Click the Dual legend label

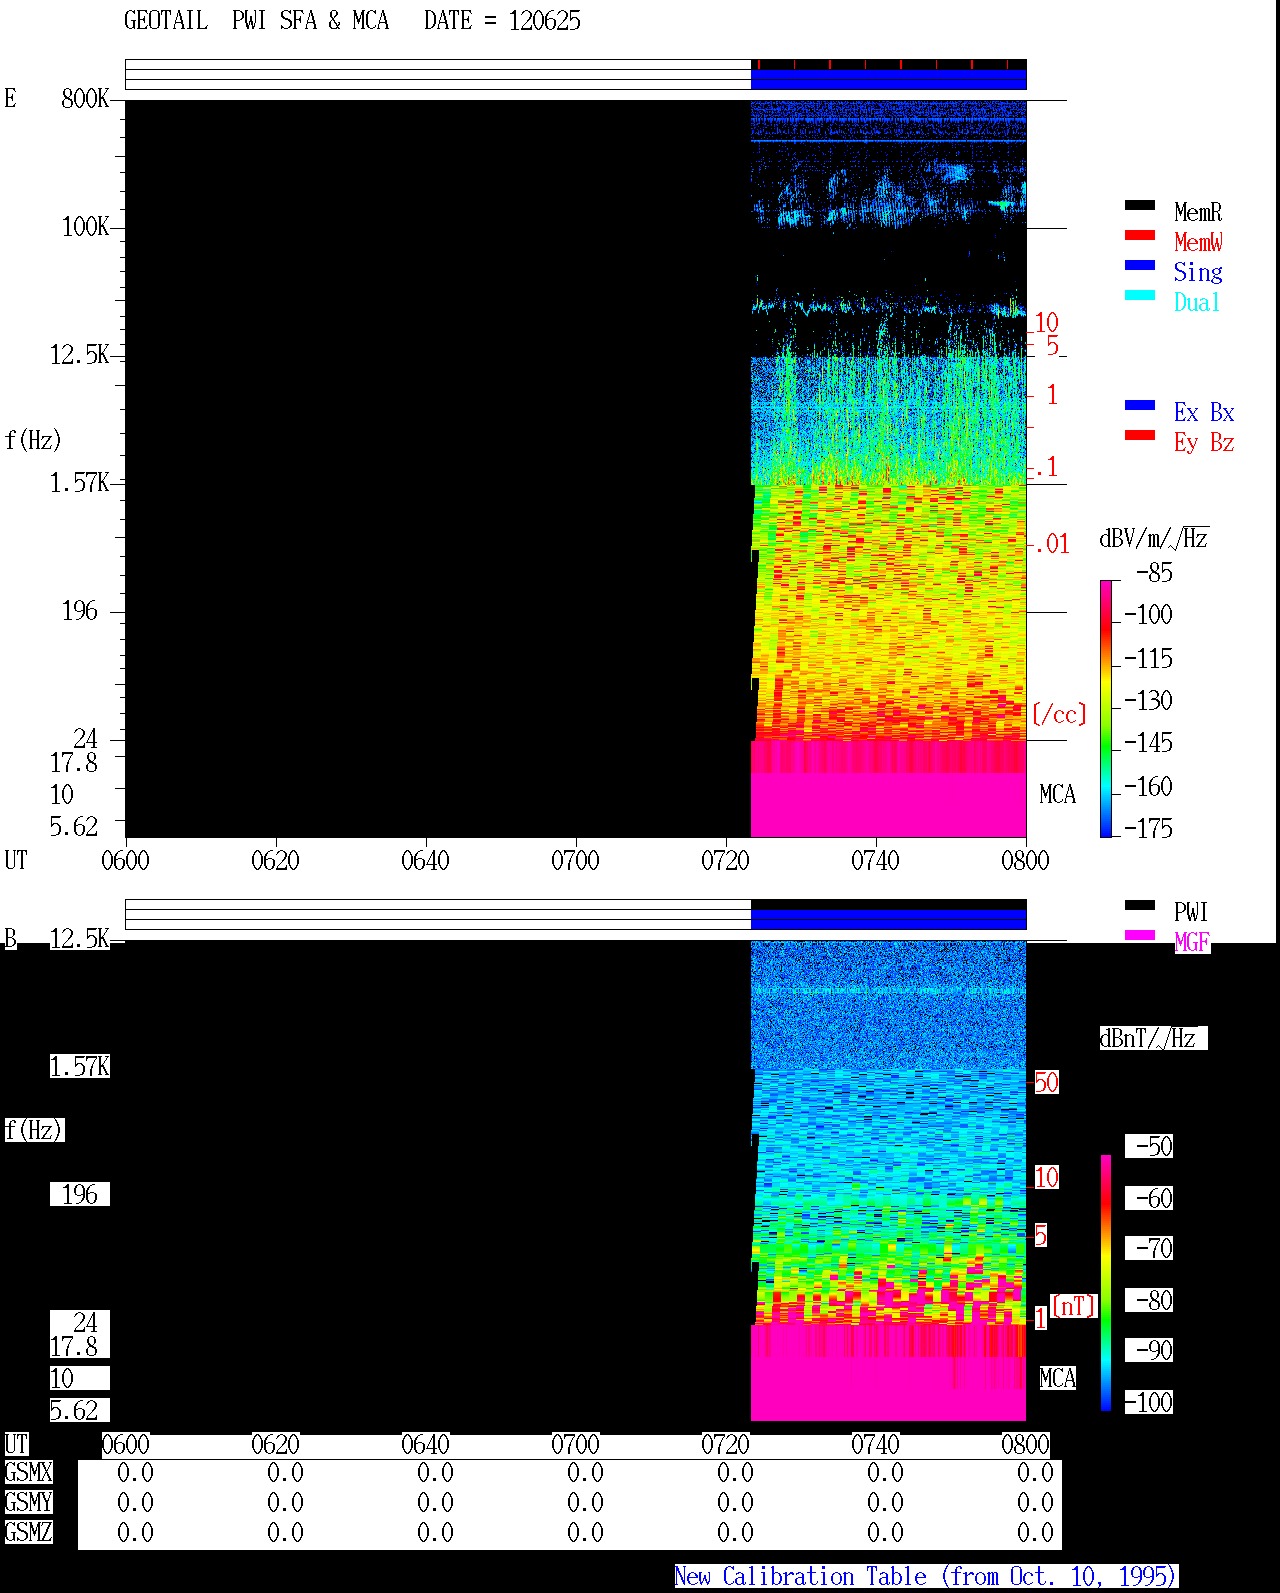(x=1198, y=302)
